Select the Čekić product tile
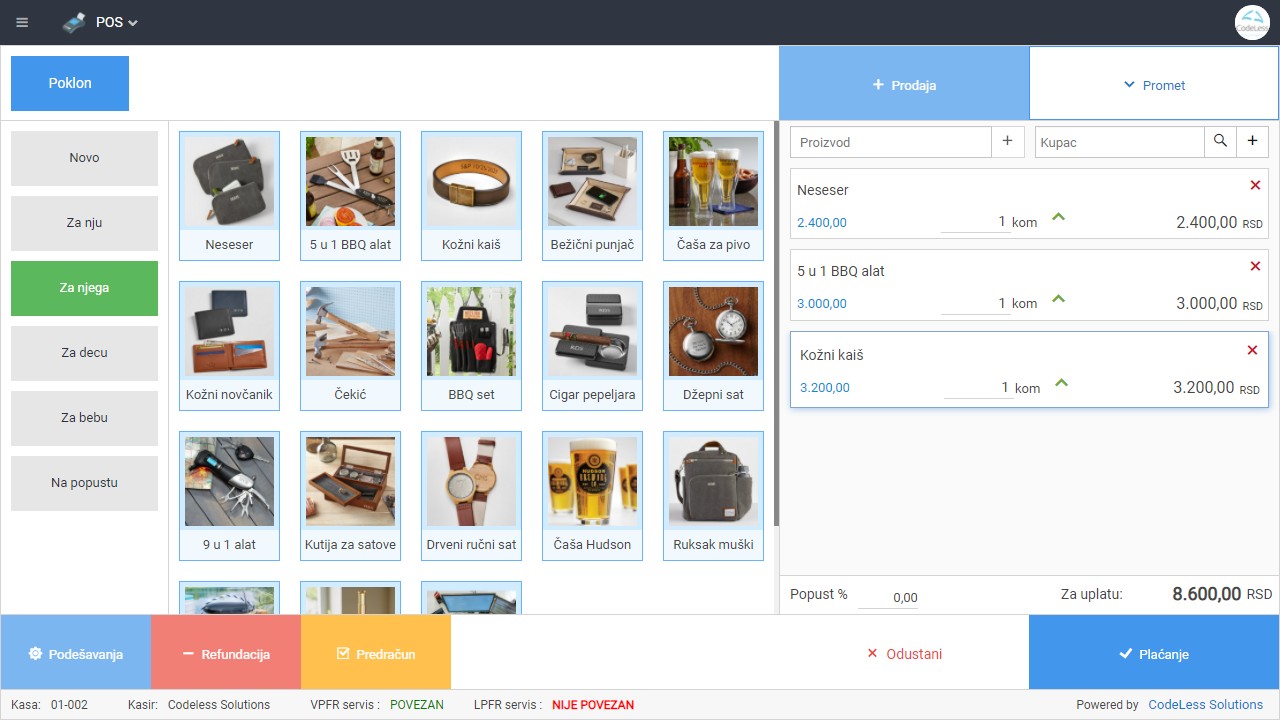The image size is (1280, 720). coord(350,346)
